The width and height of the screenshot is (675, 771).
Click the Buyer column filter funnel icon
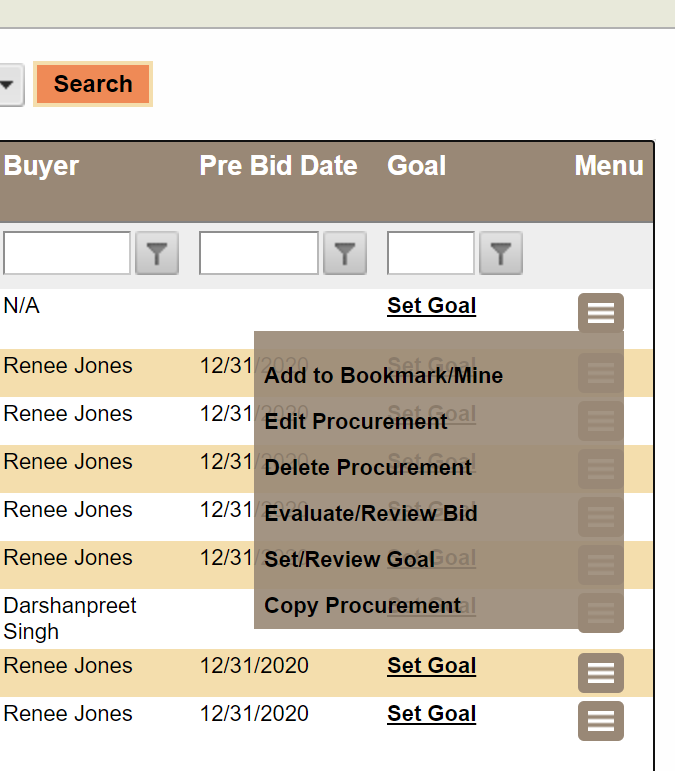(x=156, y=254)
